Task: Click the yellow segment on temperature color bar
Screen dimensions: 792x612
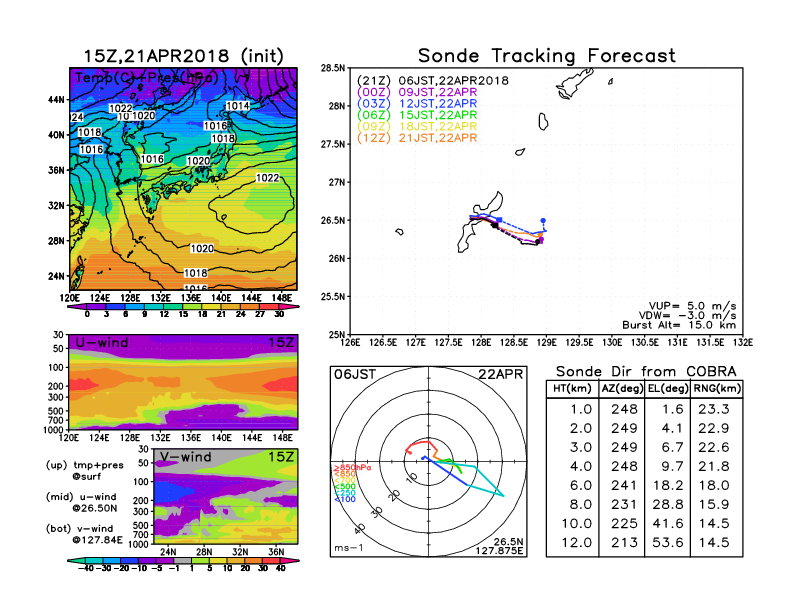Action: tap(212, 307)
